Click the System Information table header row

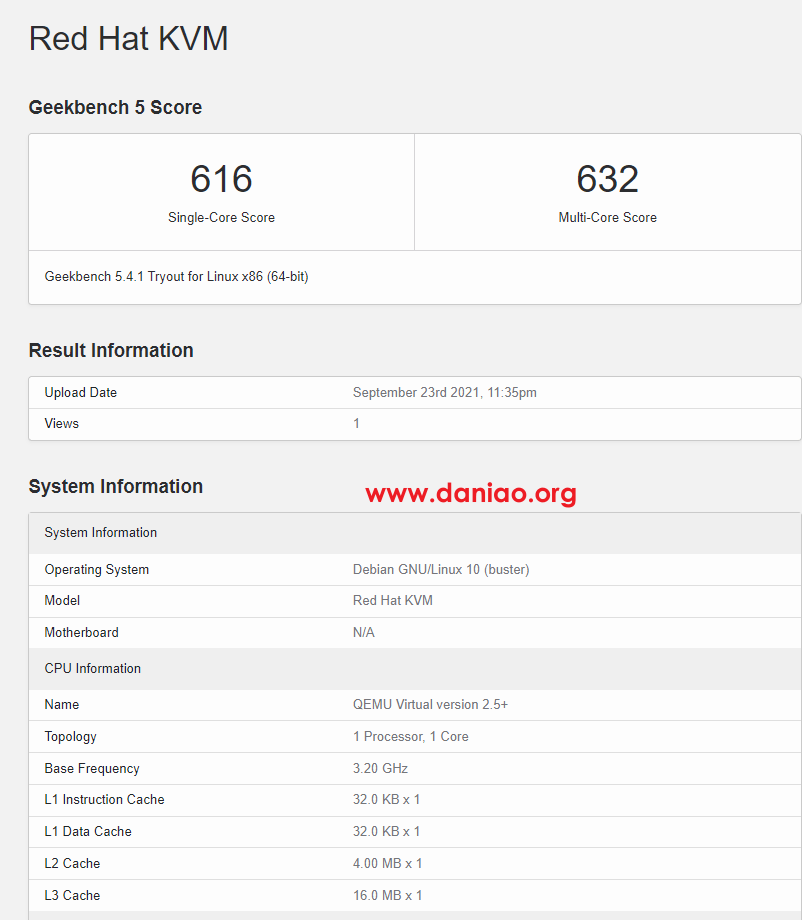pyautogui.click(x=415, y=533)
